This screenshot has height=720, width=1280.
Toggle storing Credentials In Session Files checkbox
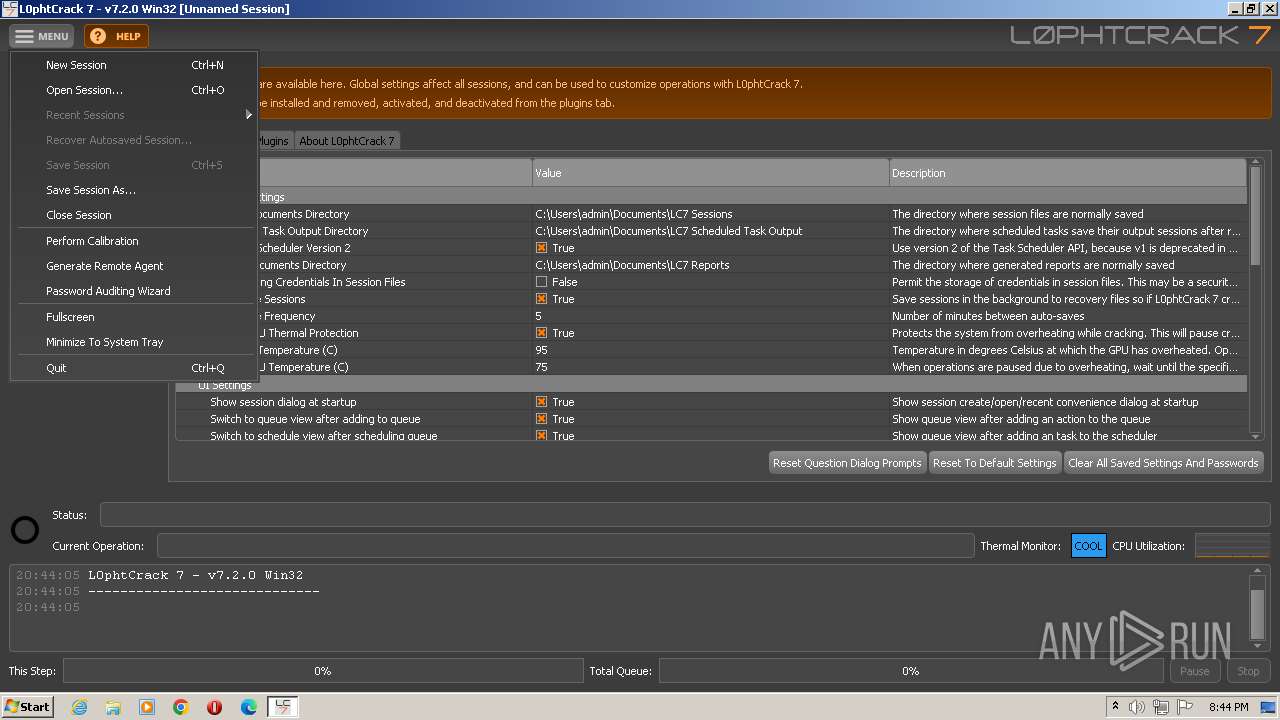[541, 282]
